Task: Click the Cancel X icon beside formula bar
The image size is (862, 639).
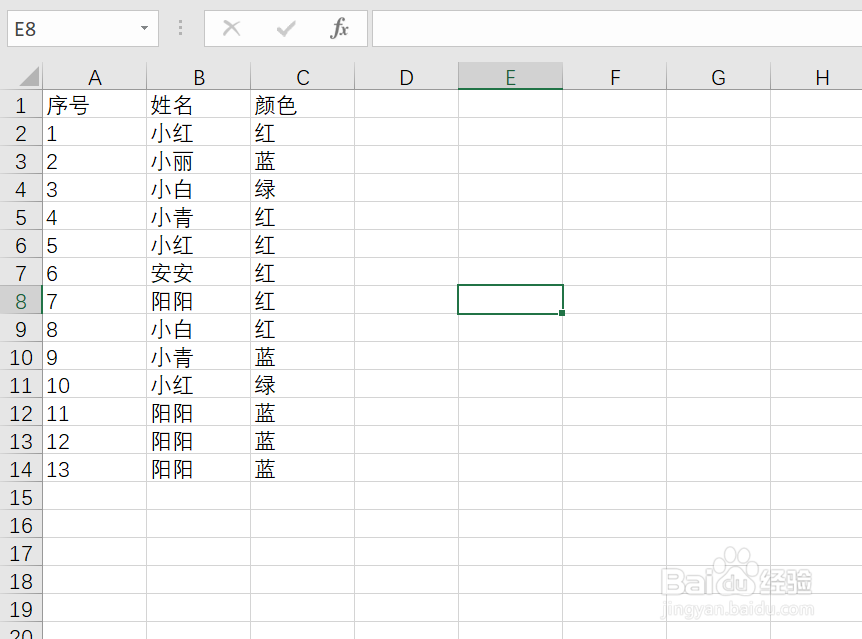Action: click(231, 28)
